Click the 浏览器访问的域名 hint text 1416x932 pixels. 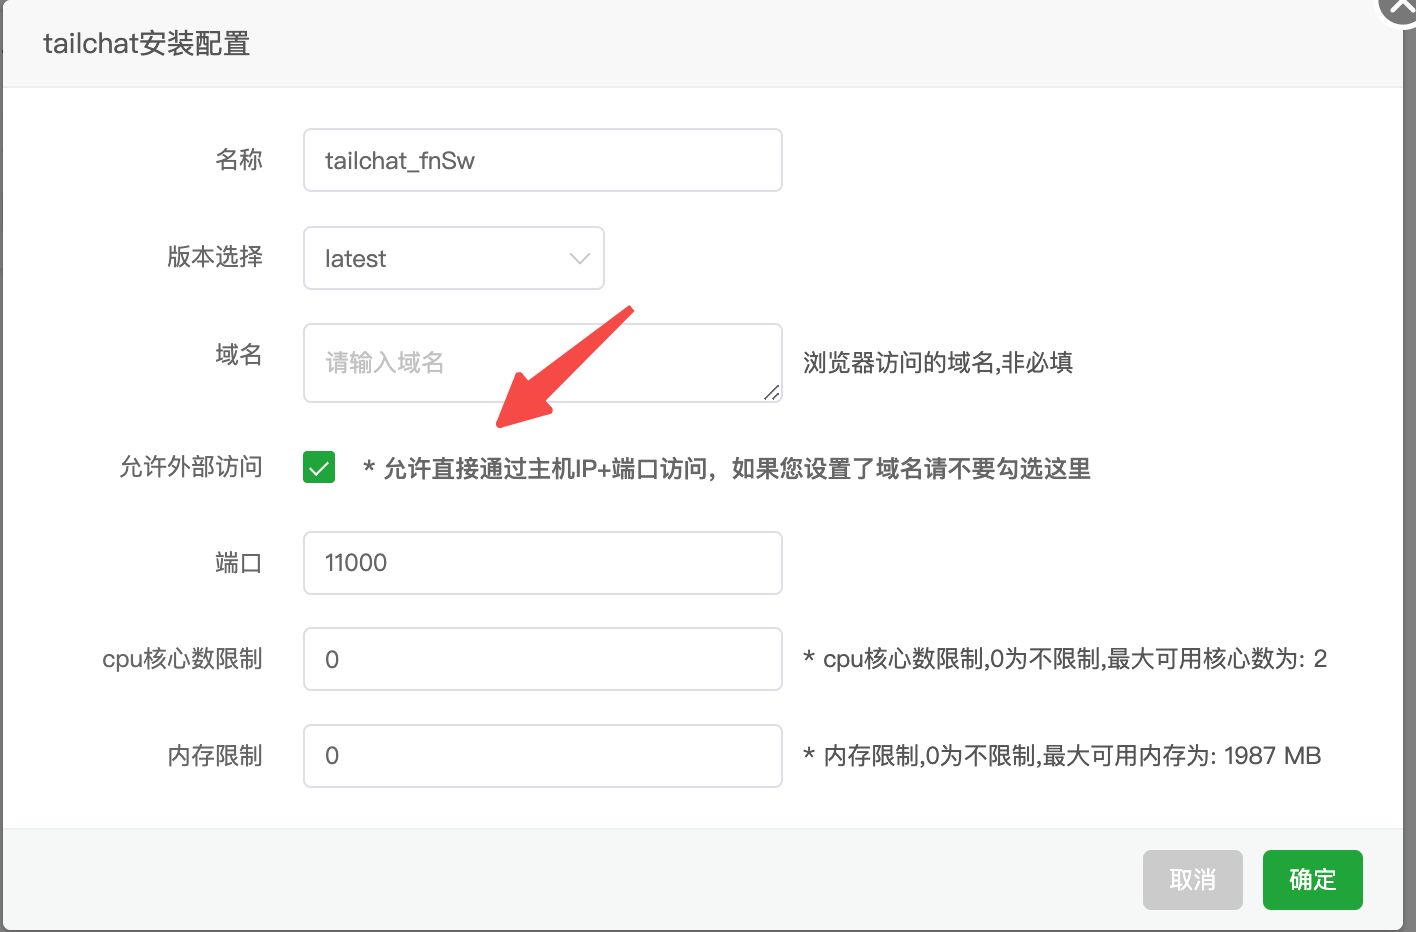(937, 362)
